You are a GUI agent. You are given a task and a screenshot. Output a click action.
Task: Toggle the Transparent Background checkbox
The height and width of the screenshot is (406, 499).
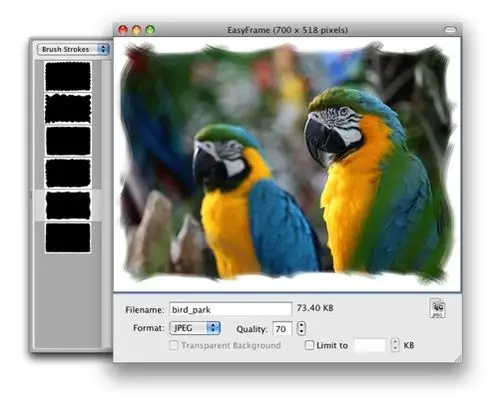(174, 345)
